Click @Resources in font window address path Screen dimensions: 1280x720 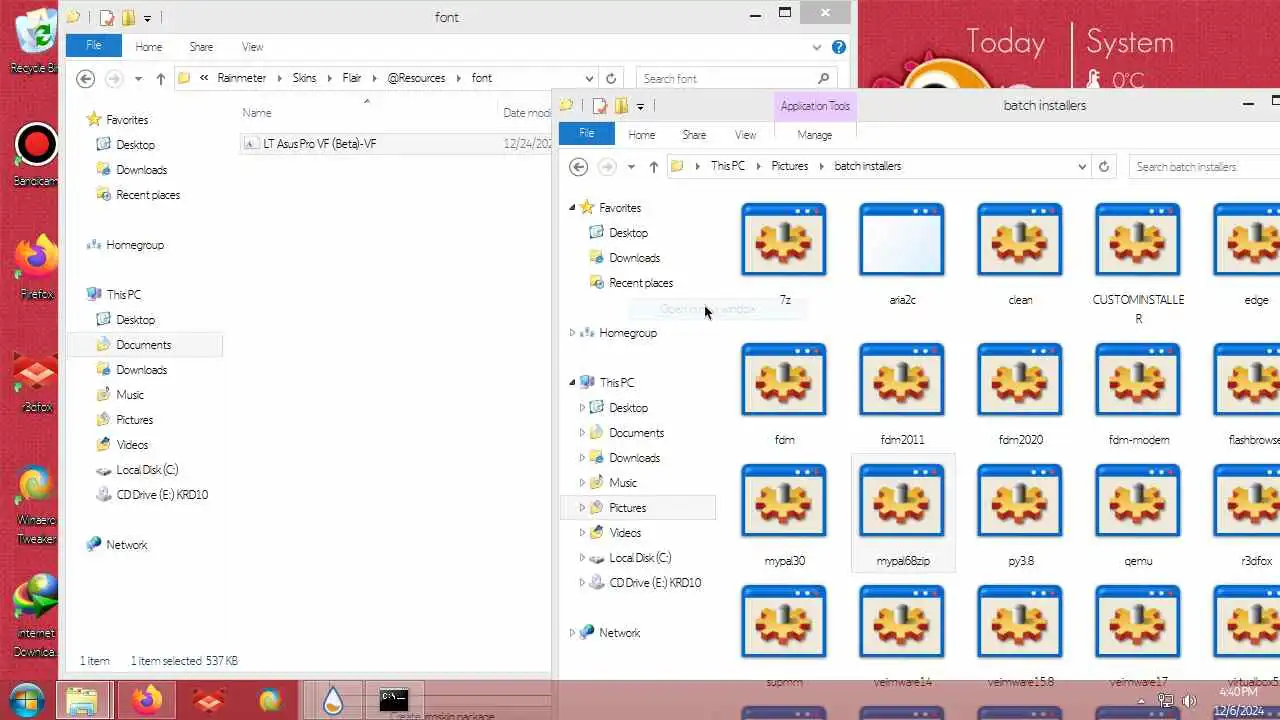pyautogui.click(x=416, y=78)
